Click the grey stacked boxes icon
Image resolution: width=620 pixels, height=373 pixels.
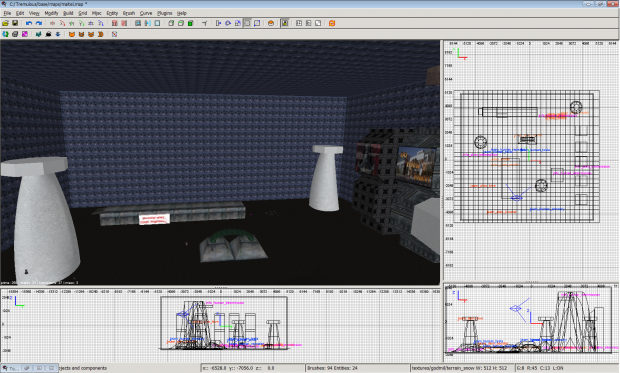click(x=15, y=34)
